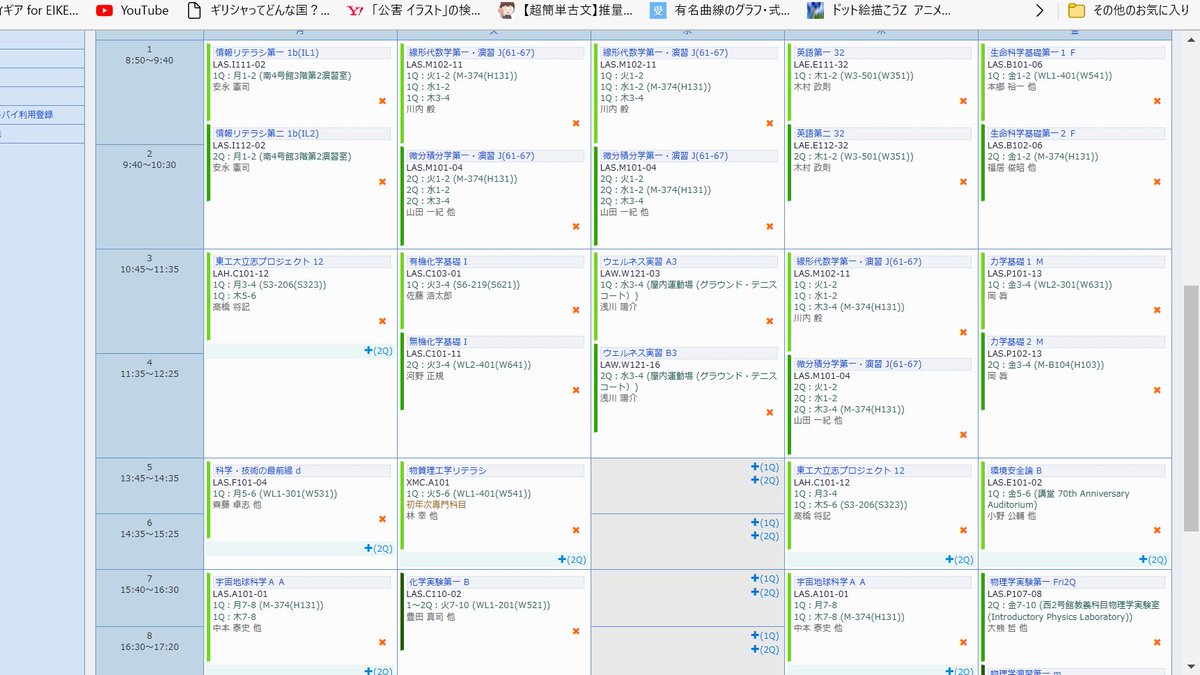
Task: Select period 2 cell 9:40~10:30
Action: tap(150, 196)
